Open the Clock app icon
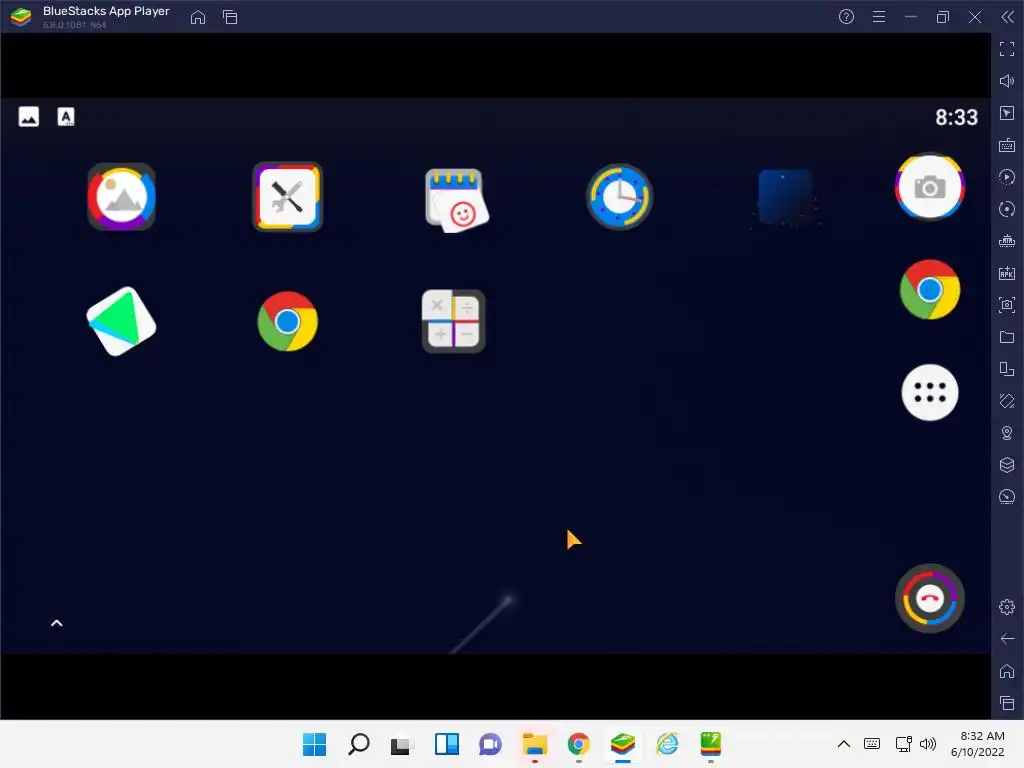The height and width of the screenshot is (768, 1024). [619, 197]
